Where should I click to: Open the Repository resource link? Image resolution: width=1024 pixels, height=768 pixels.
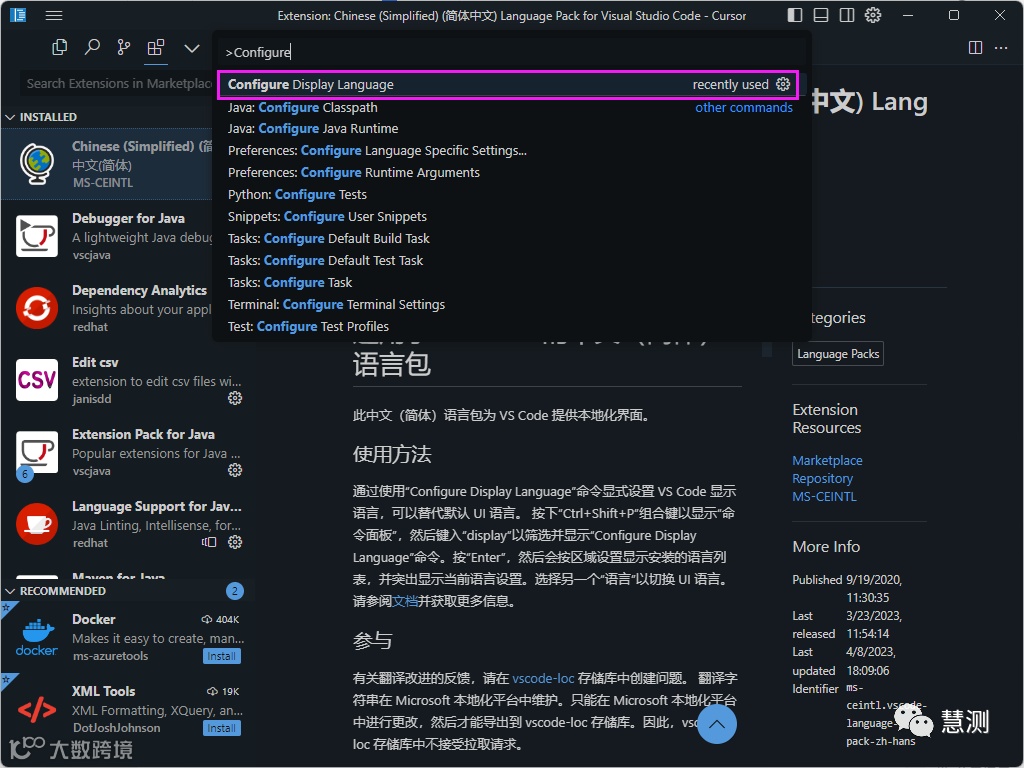point(822,479)
